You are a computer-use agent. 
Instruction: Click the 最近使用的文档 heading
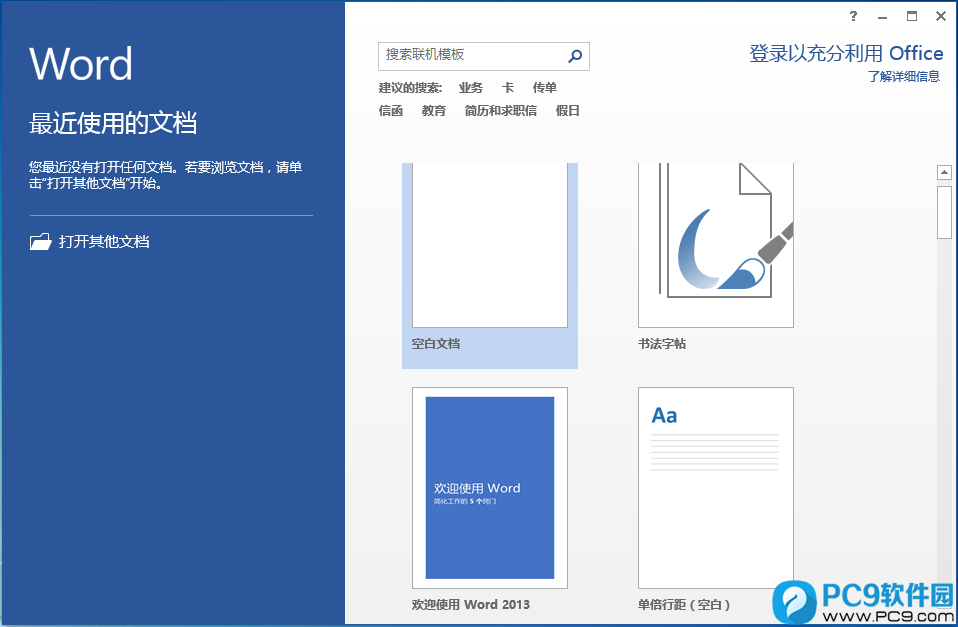click(x=113, y=123)
